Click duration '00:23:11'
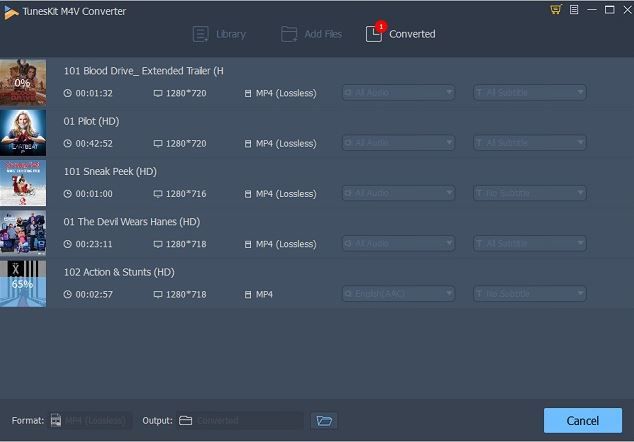Screen dimensions: 634x442 pyautogui.click(x=94, y=244)
